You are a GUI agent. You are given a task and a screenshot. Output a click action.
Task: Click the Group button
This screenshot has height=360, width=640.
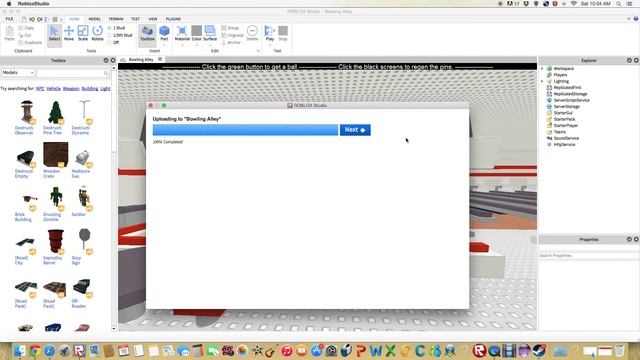230,28
